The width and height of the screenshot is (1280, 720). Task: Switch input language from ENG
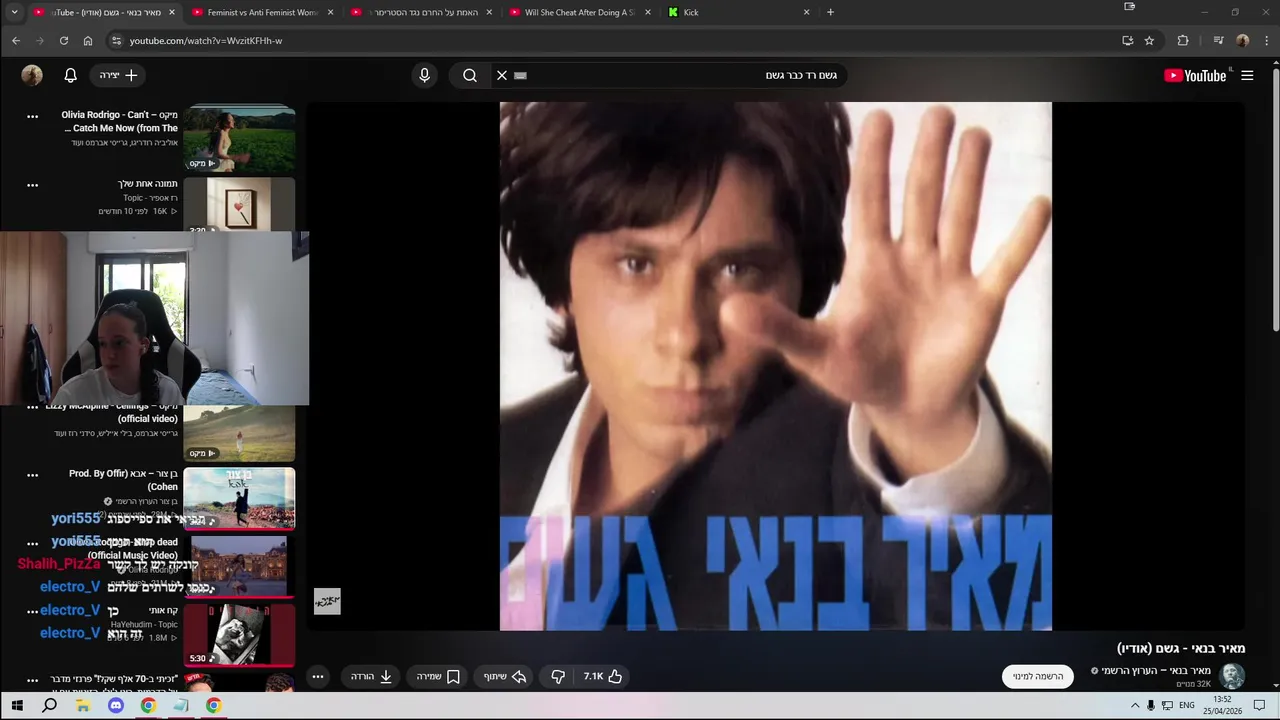coord(1187,705)
